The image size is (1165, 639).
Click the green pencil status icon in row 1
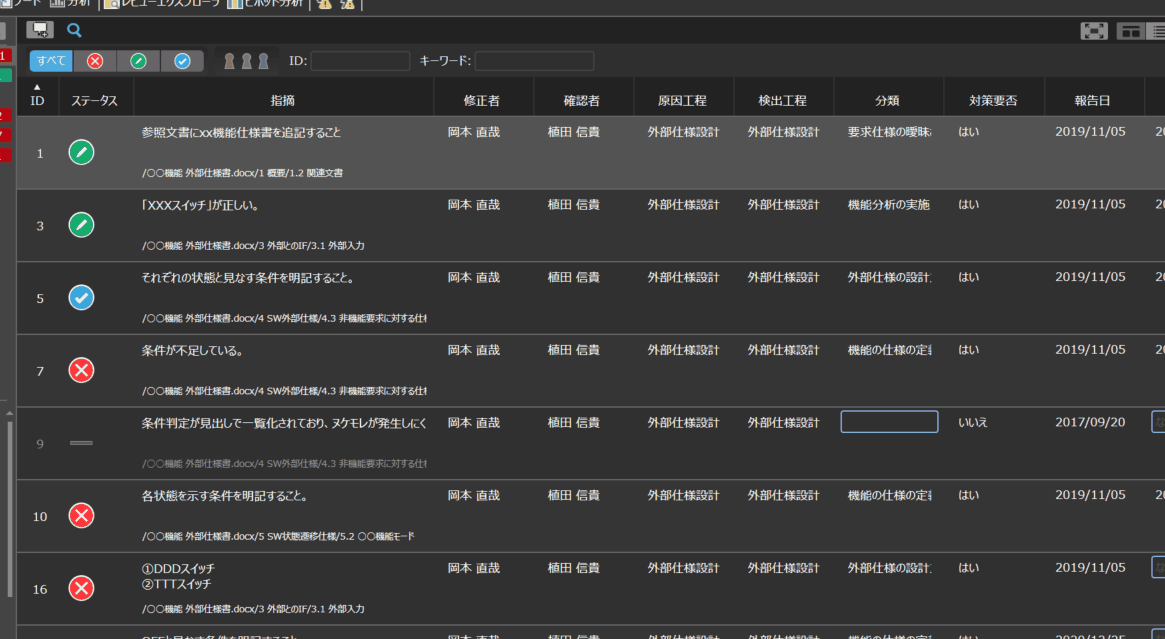tap(81, 152)
